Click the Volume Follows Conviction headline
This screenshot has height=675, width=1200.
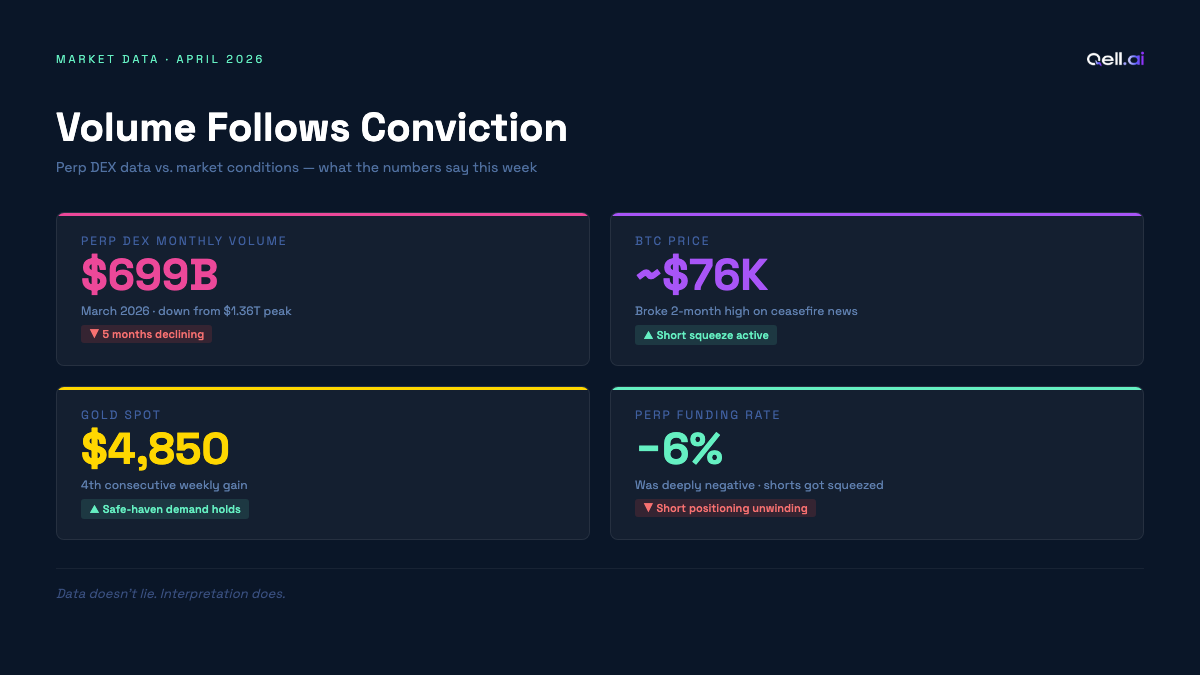(312, 127)
